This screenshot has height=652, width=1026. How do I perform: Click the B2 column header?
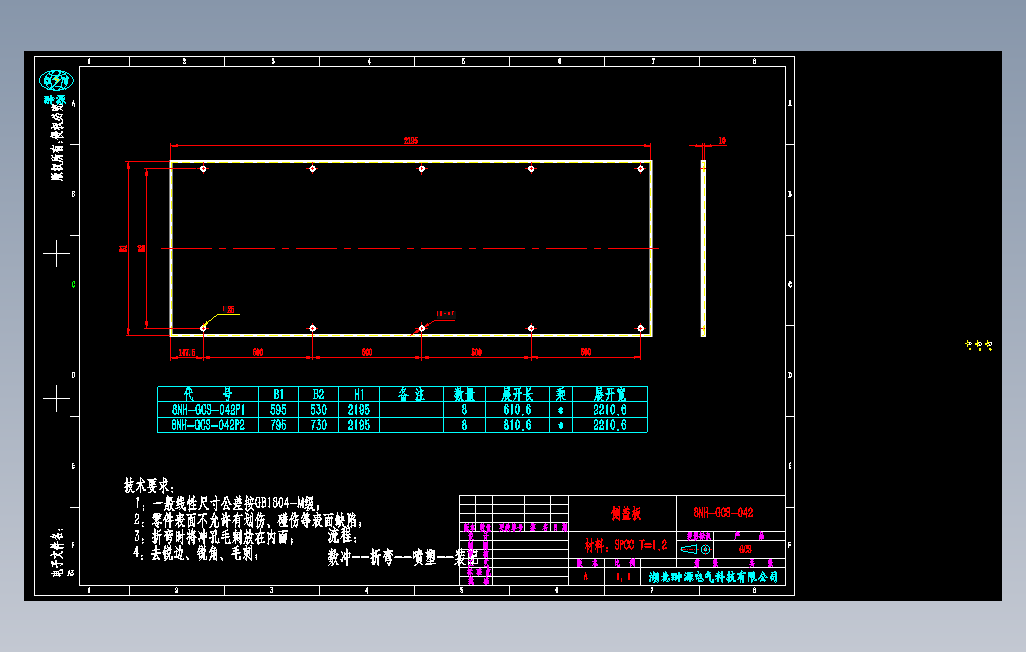click(318, 394)
